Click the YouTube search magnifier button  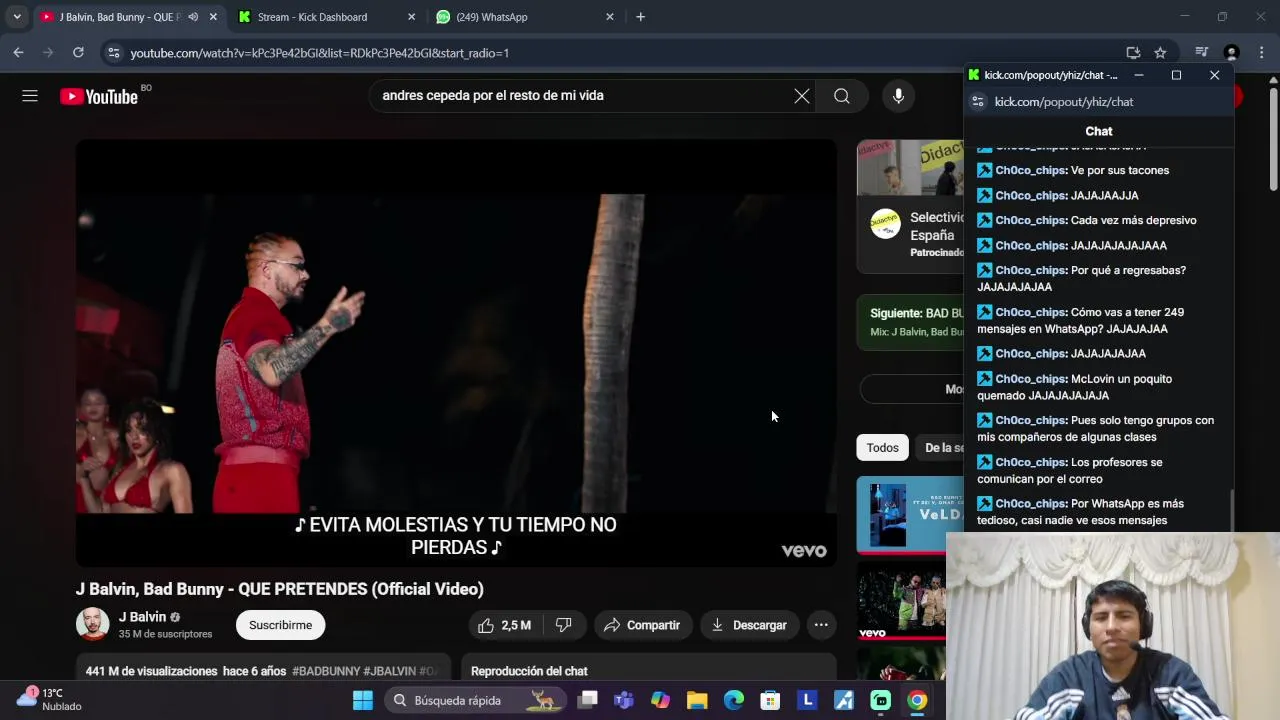click(842, 96)
